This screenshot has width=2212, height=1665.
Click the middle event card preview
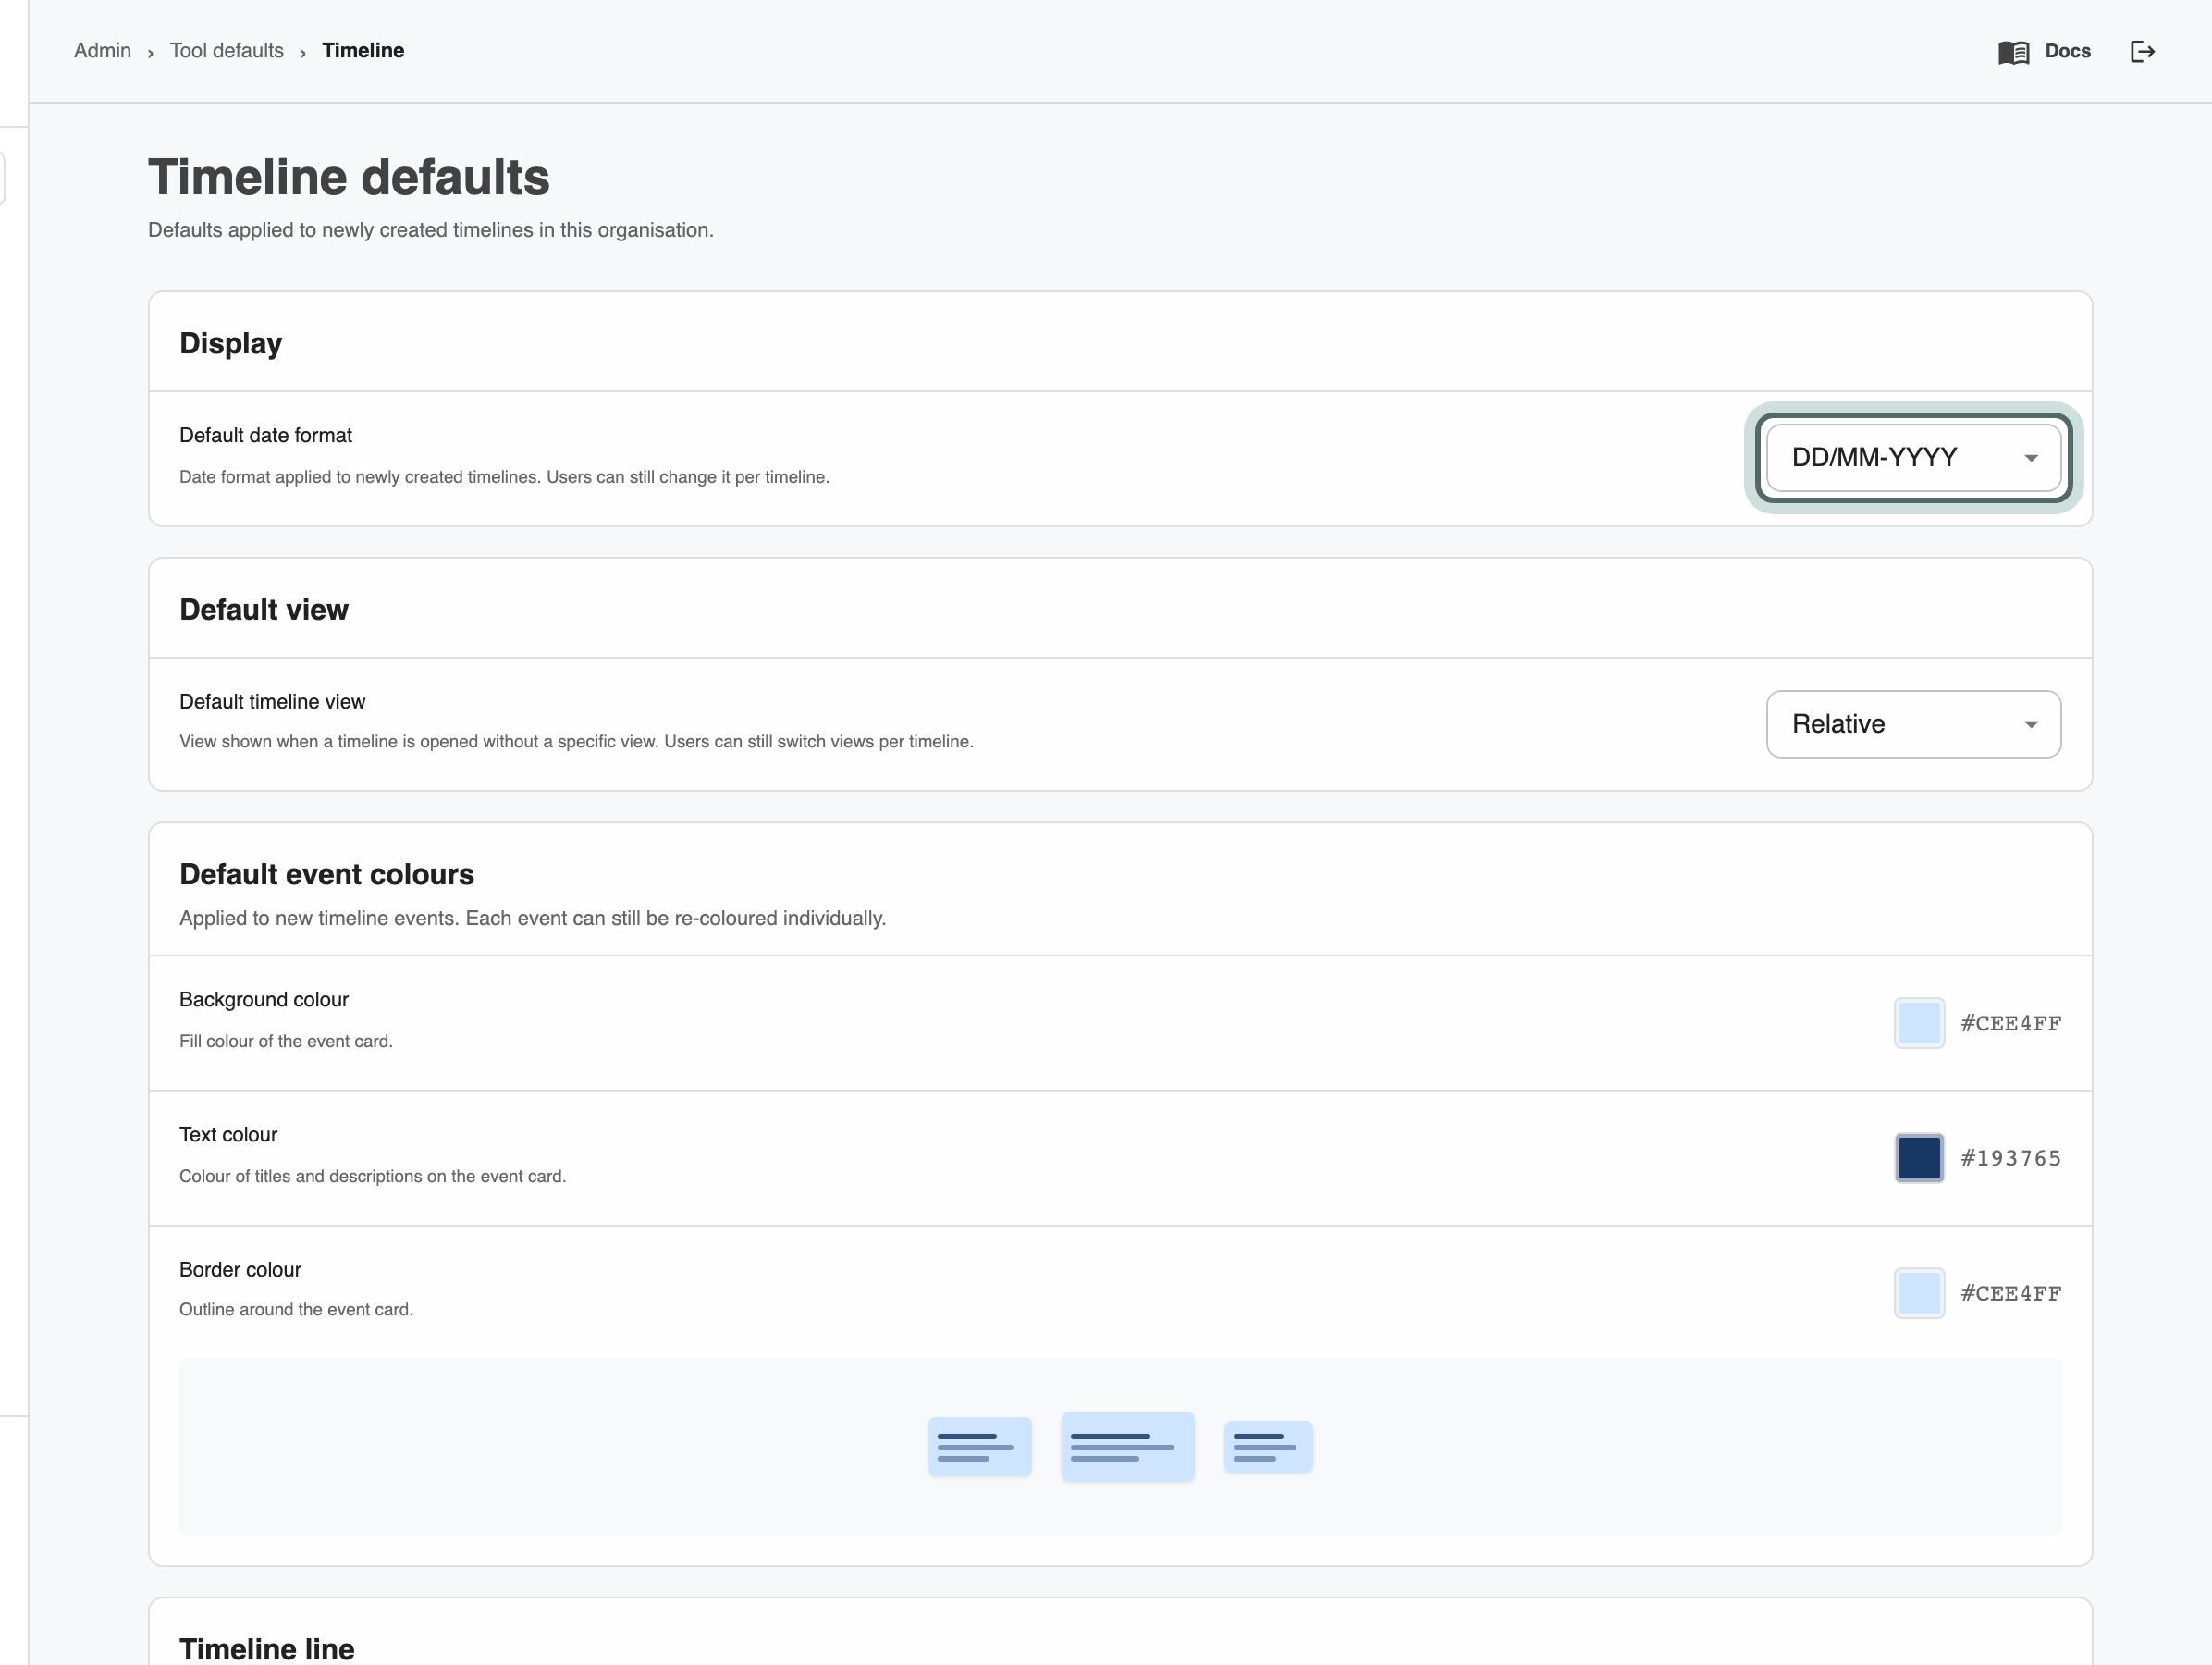coord(1127,1446)
